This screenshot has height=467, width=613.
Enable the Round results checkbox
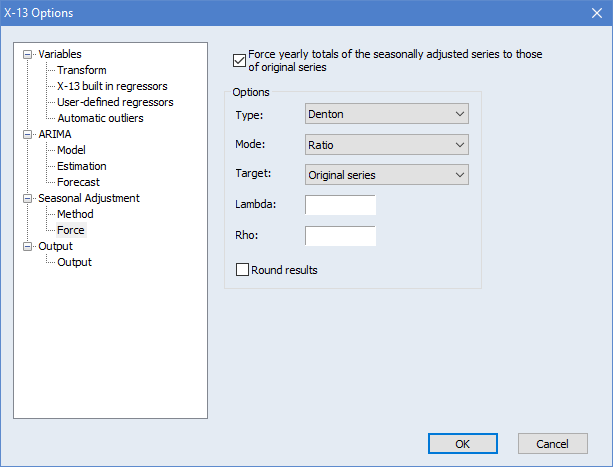click(242, 269)
